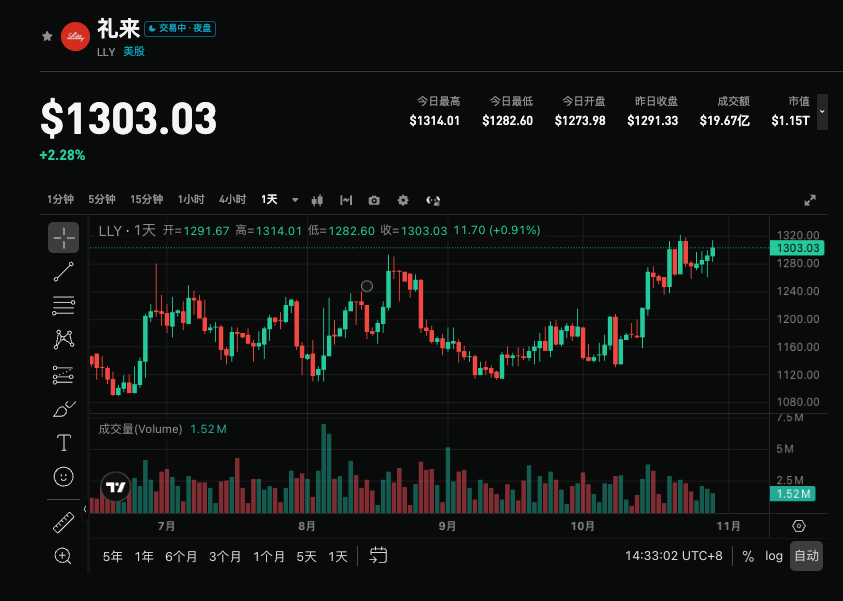Open chart settings gear icon
The image size is (843, 601).
click(x=403, y=201)
